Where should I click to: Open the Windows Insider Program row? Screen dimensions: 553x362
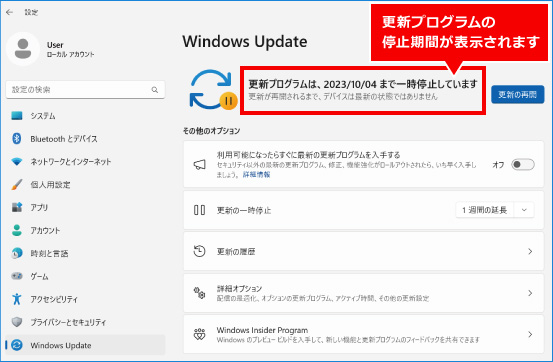[364, 334]
